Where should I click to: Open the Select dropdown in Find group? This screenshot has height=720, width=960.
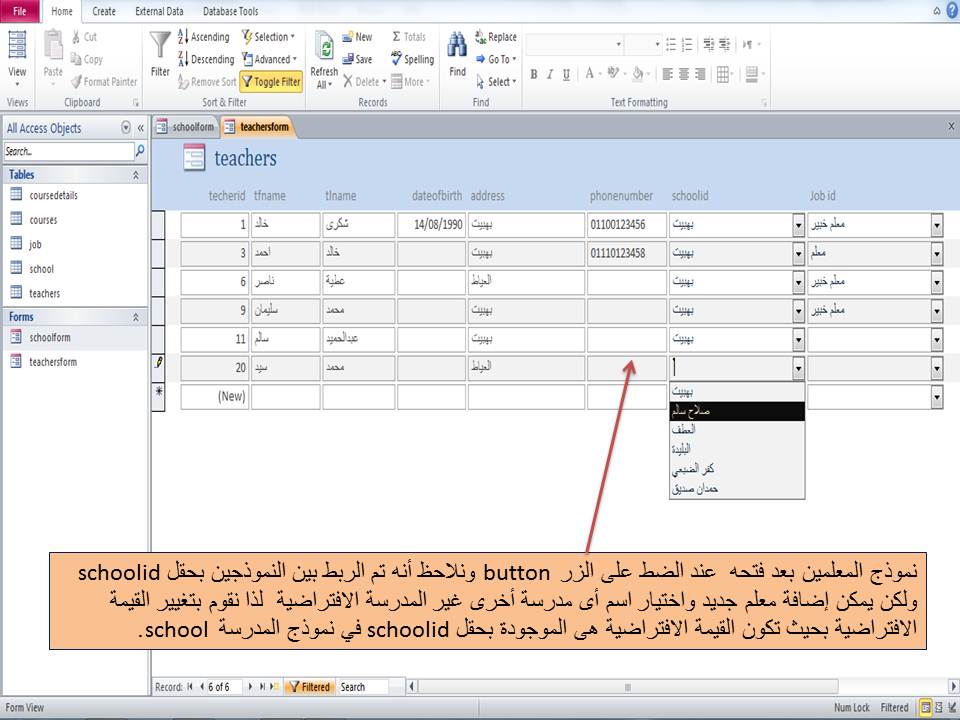[x=497, y=81]
